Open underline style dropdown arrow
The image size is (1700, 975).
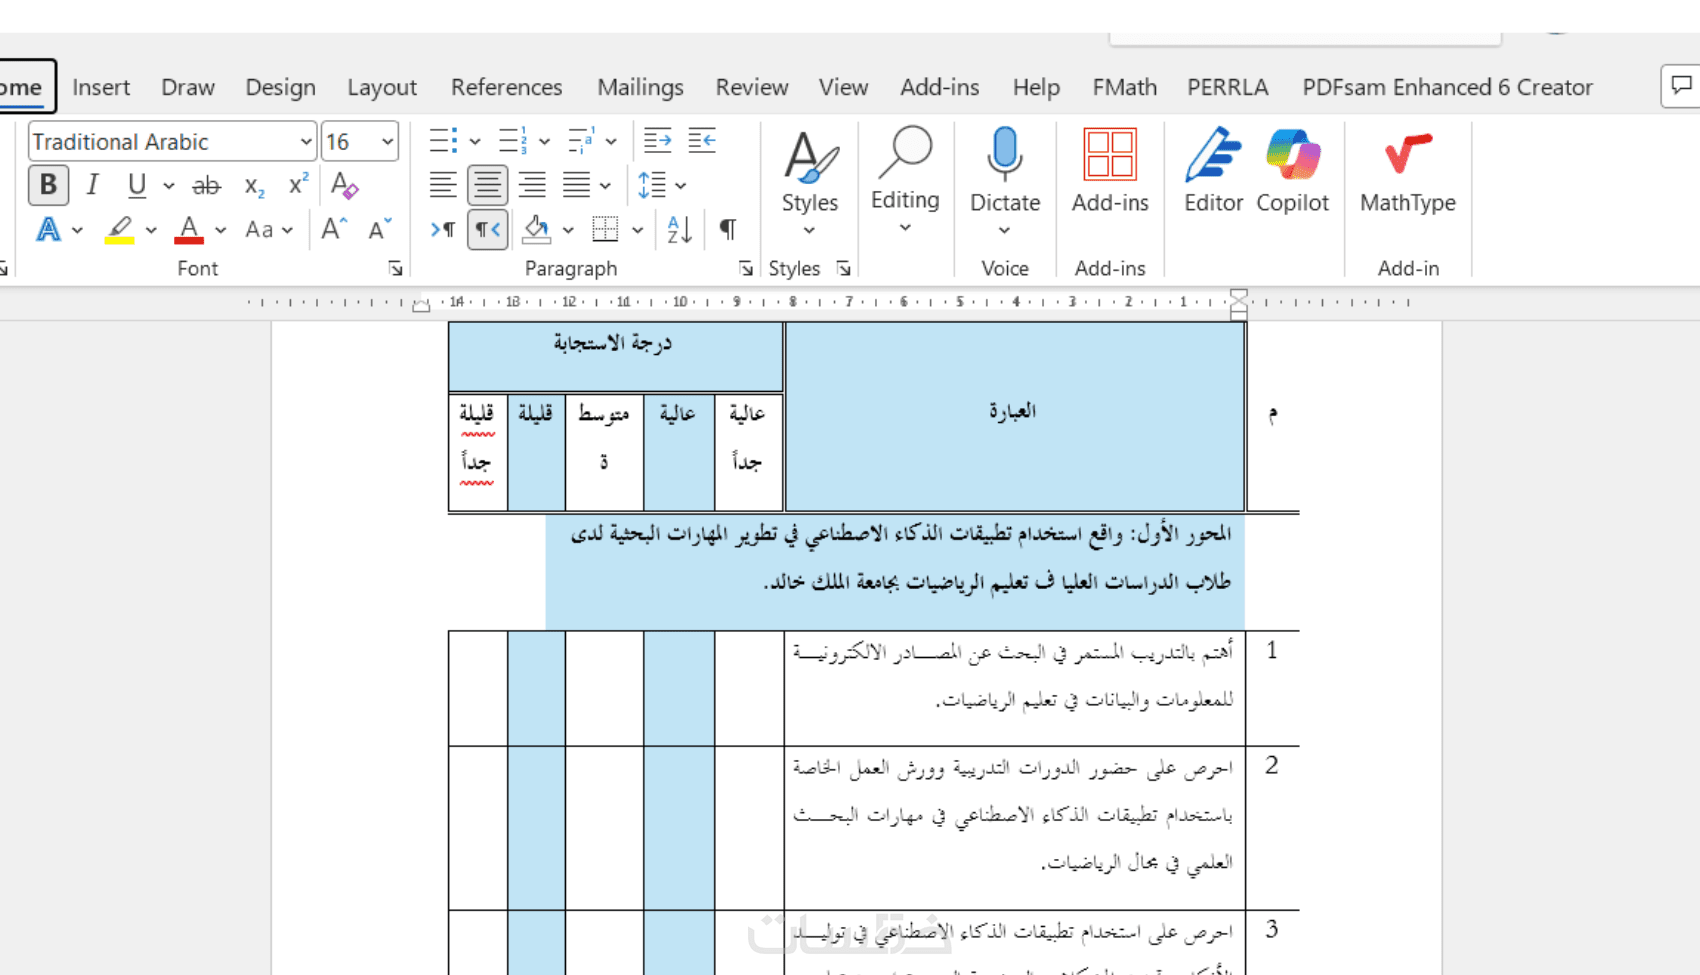click(x=169, y=186)
